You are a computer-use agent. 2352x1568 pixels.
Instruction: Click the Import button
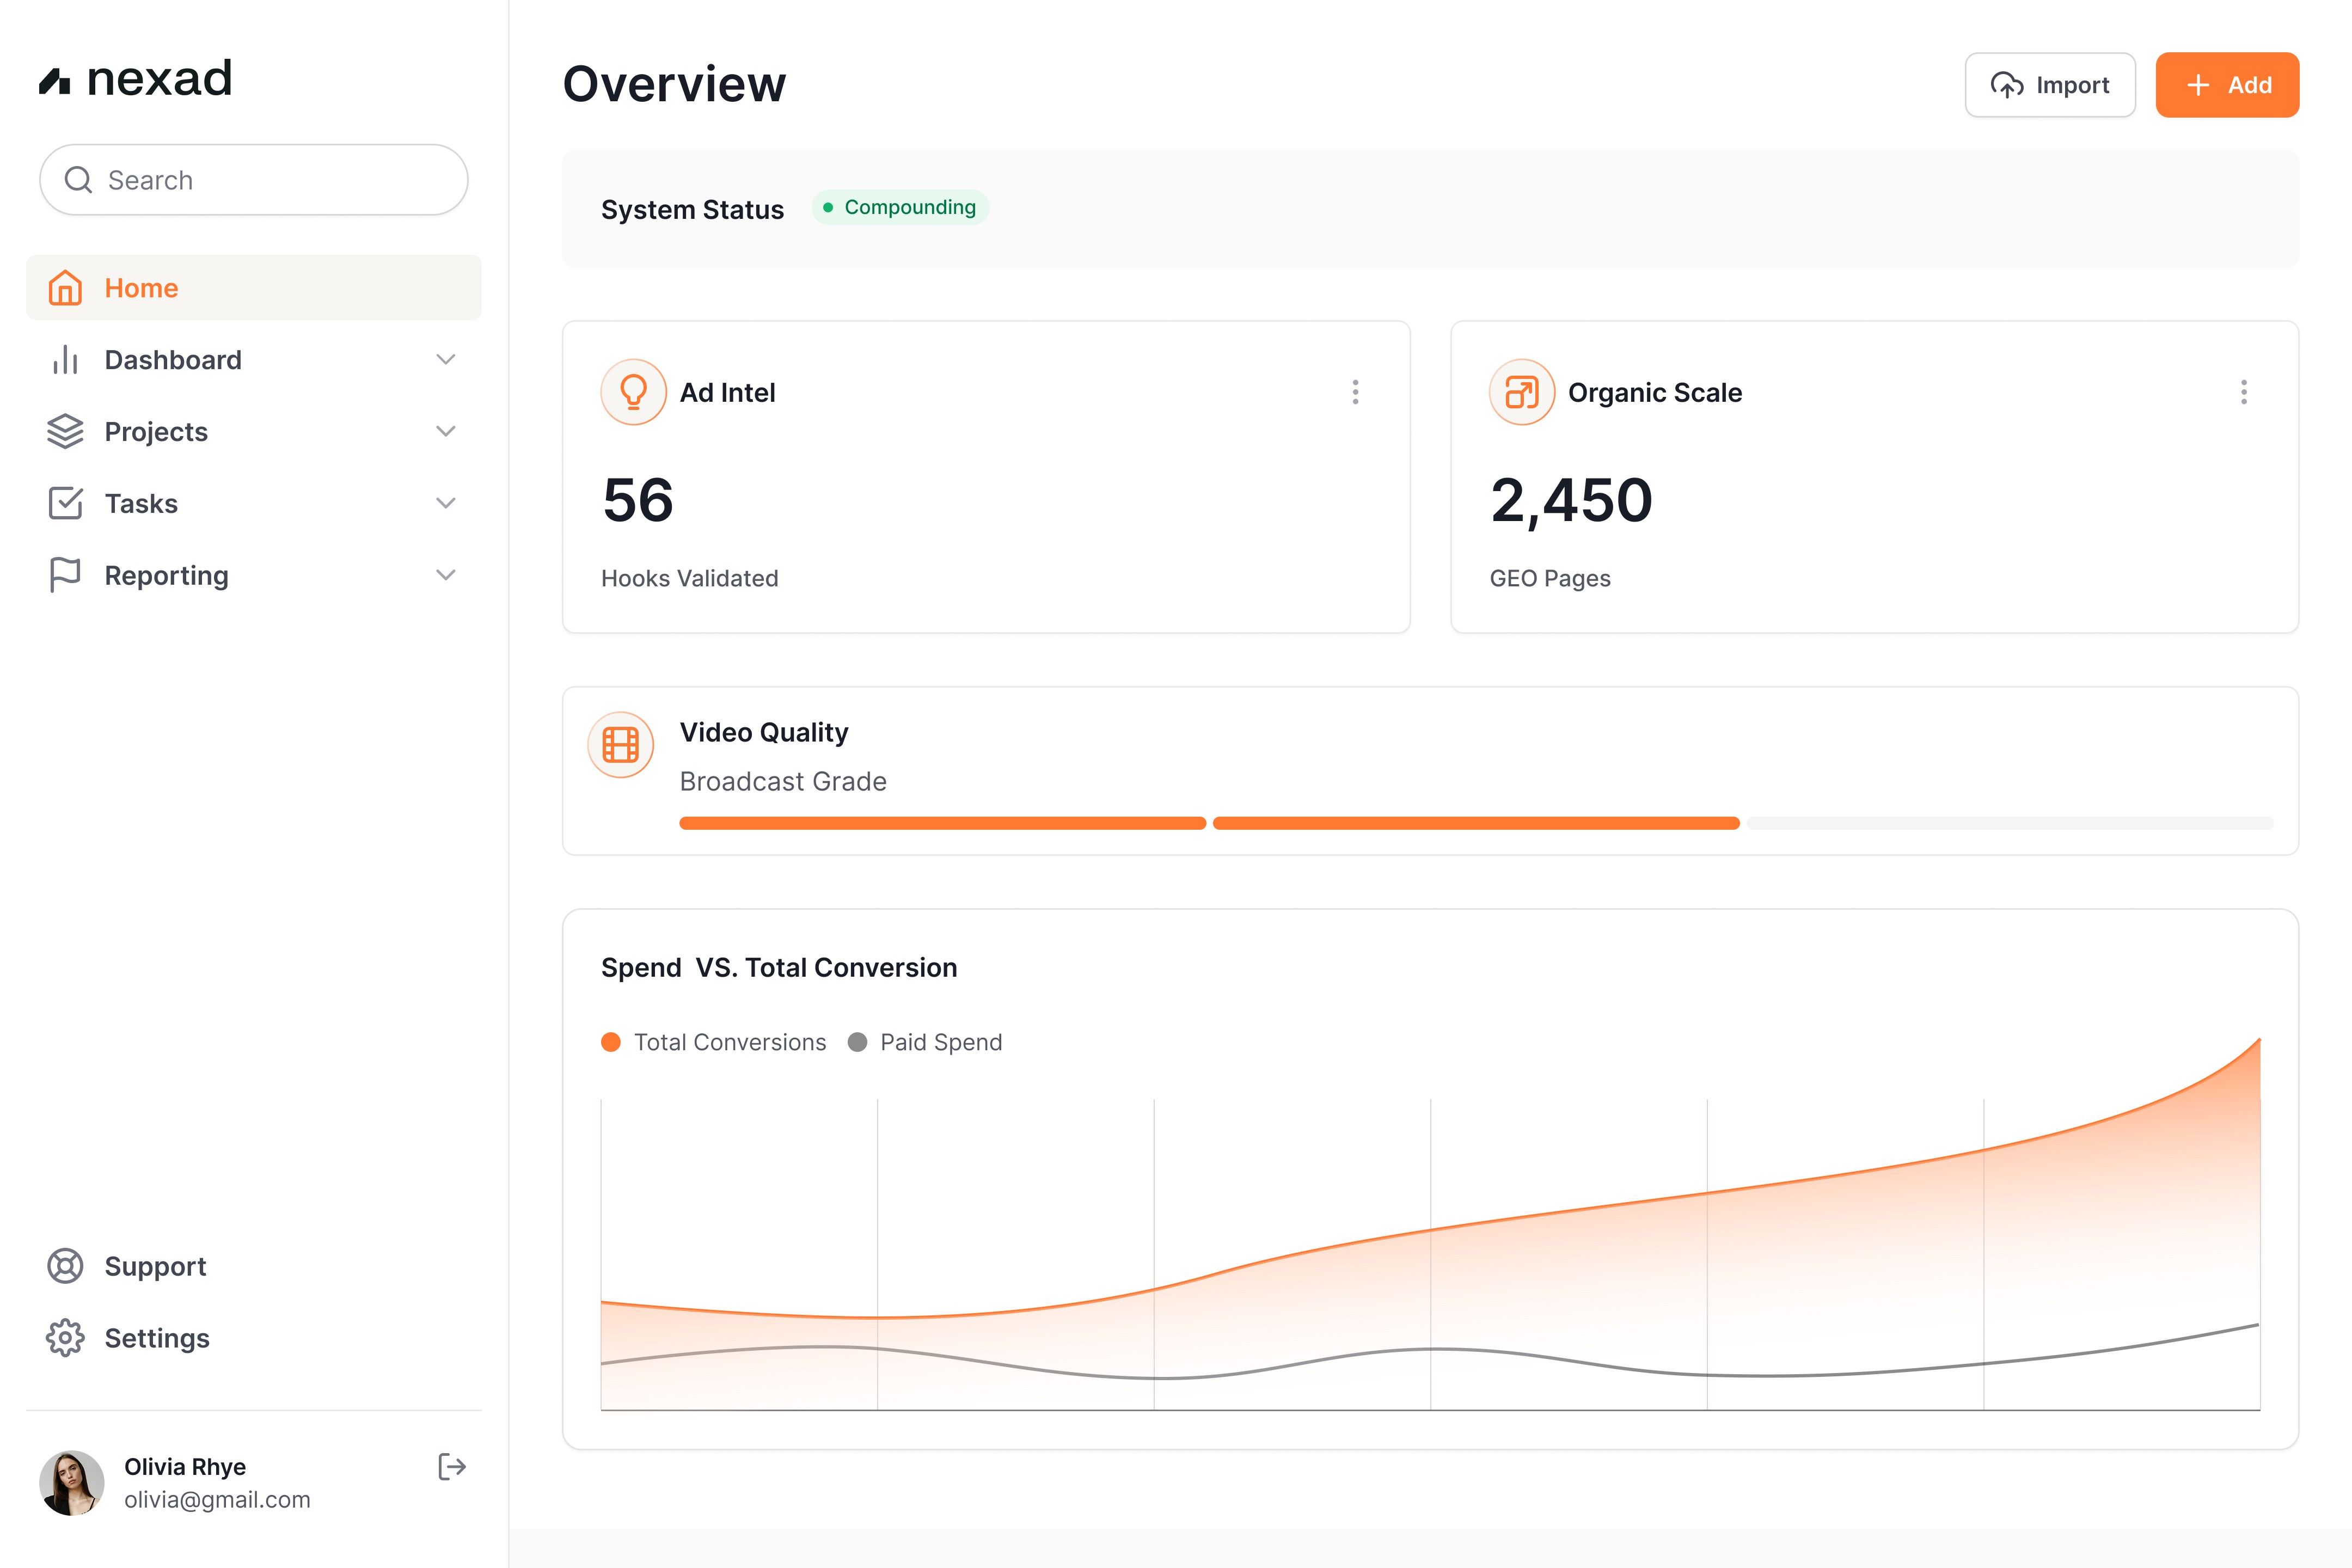[x=2049, y=85]
